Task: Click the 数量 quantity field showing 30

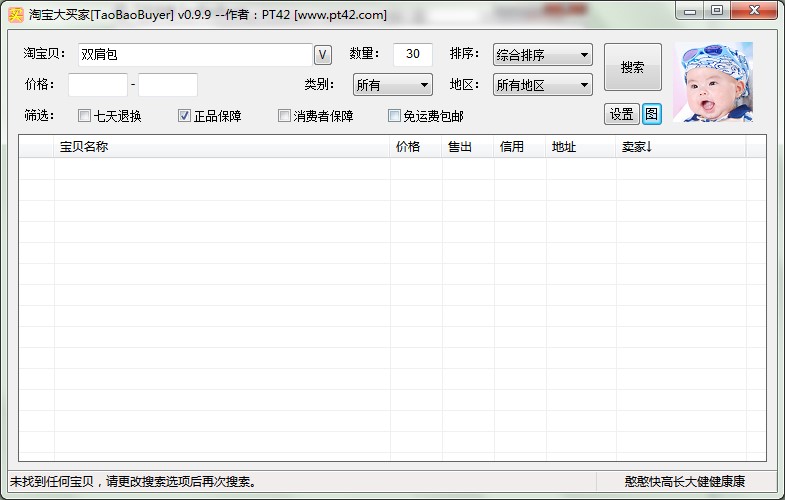Action: (413, 55)
